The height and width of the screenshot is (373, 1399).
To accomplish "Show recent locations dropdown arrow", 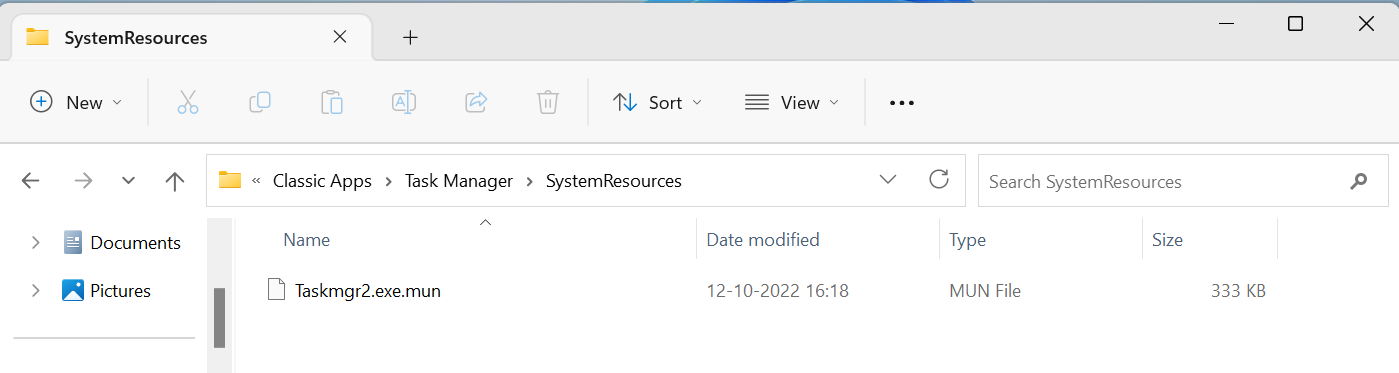I will pos(128,181).
